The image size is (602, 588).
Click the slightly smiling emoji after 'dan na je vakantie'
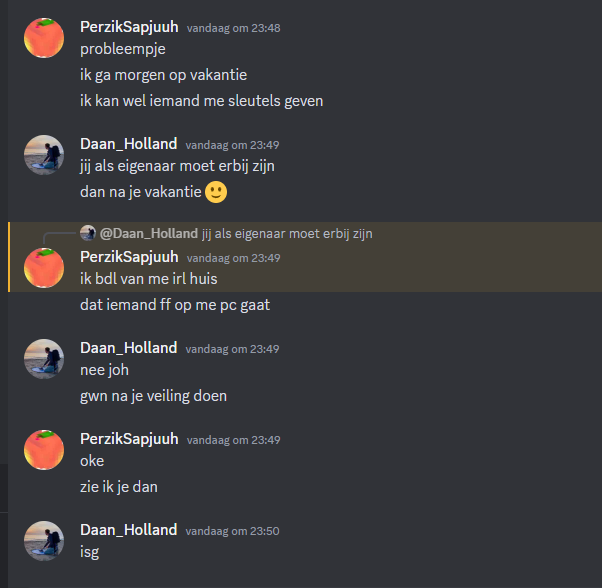(x=216, y=192)
